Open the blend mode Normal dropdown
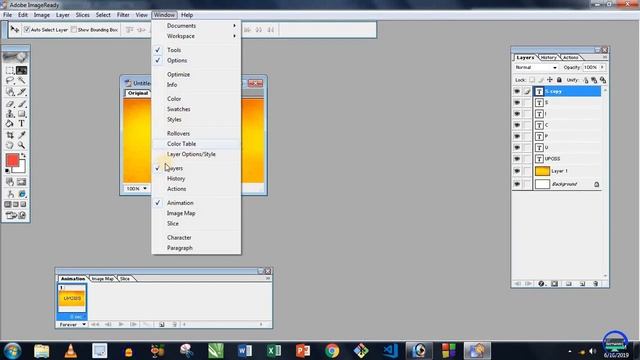 [536, 67]
